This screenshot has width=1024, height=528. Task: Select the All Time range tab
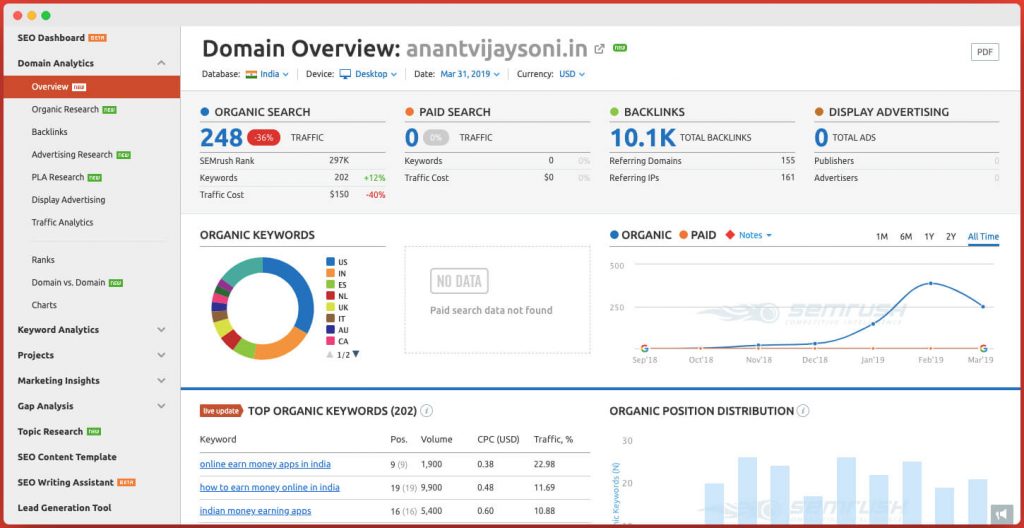point(983,237)
